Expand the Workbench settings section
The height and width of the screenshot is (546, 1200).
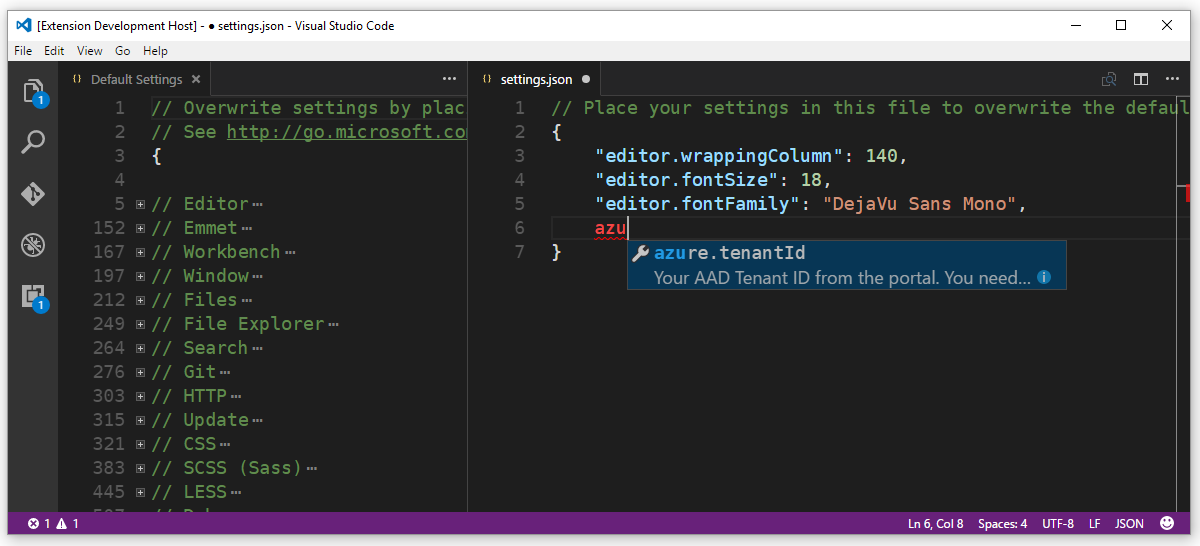pos(141,252)
